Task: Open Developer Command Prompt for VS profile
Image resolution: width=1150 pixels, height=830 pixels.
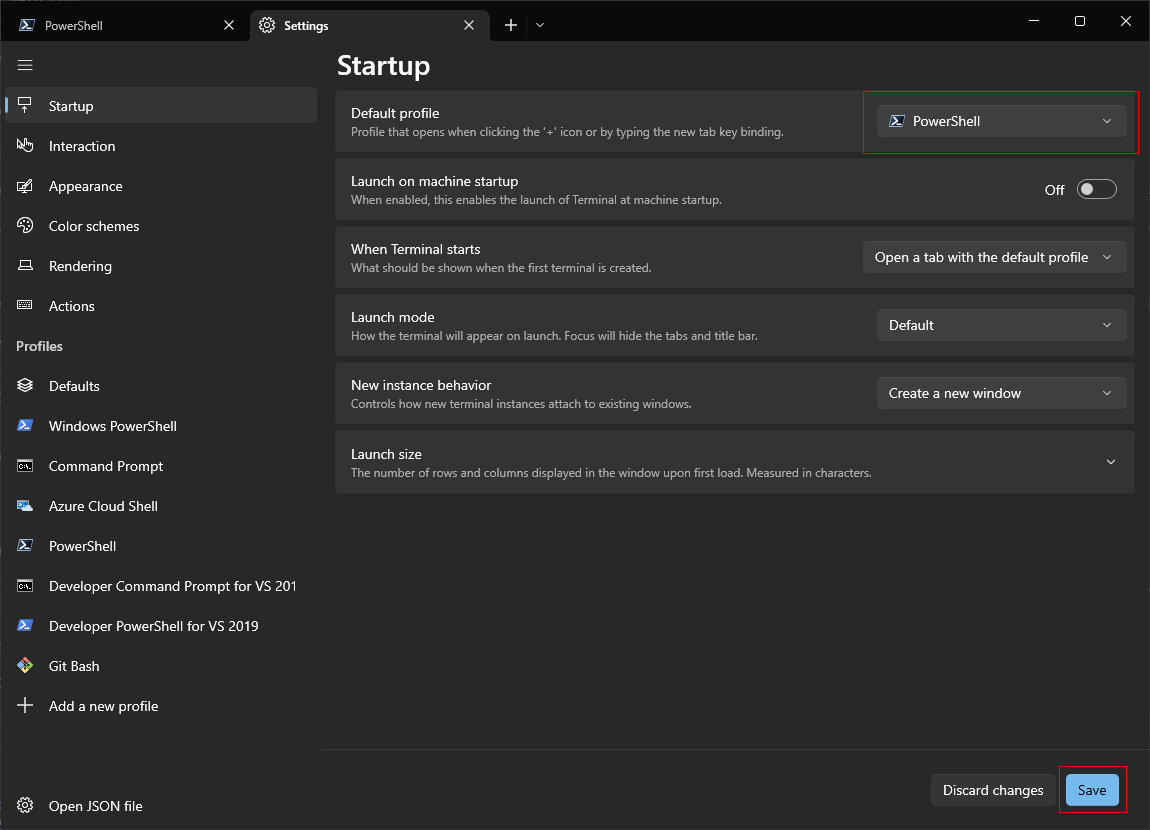Action: point(161,586)
